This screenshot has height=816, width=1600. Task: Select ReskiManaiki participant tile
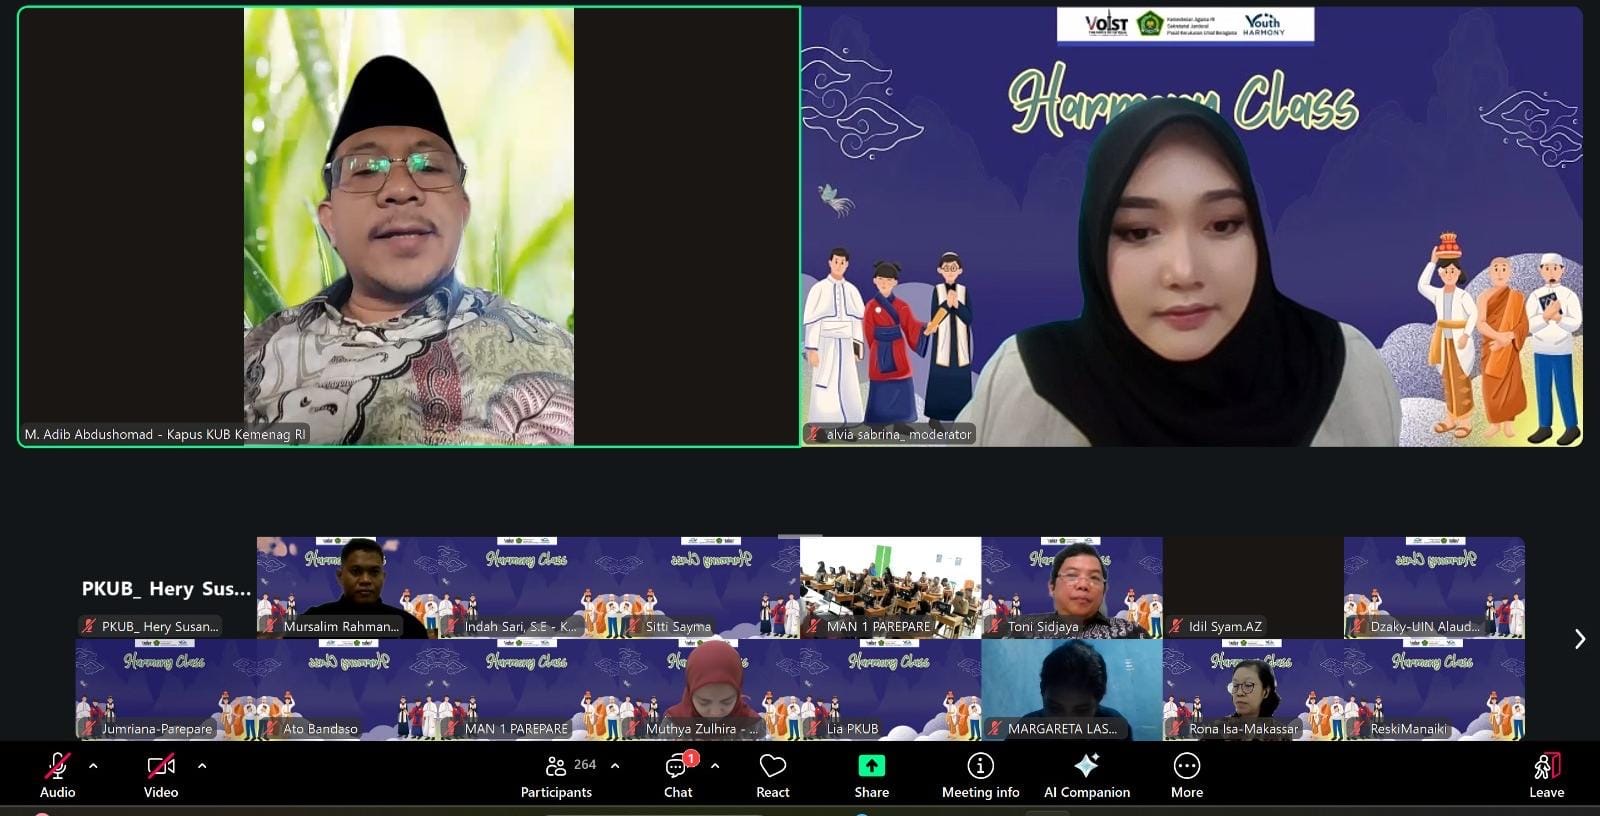coord(1434,690)
